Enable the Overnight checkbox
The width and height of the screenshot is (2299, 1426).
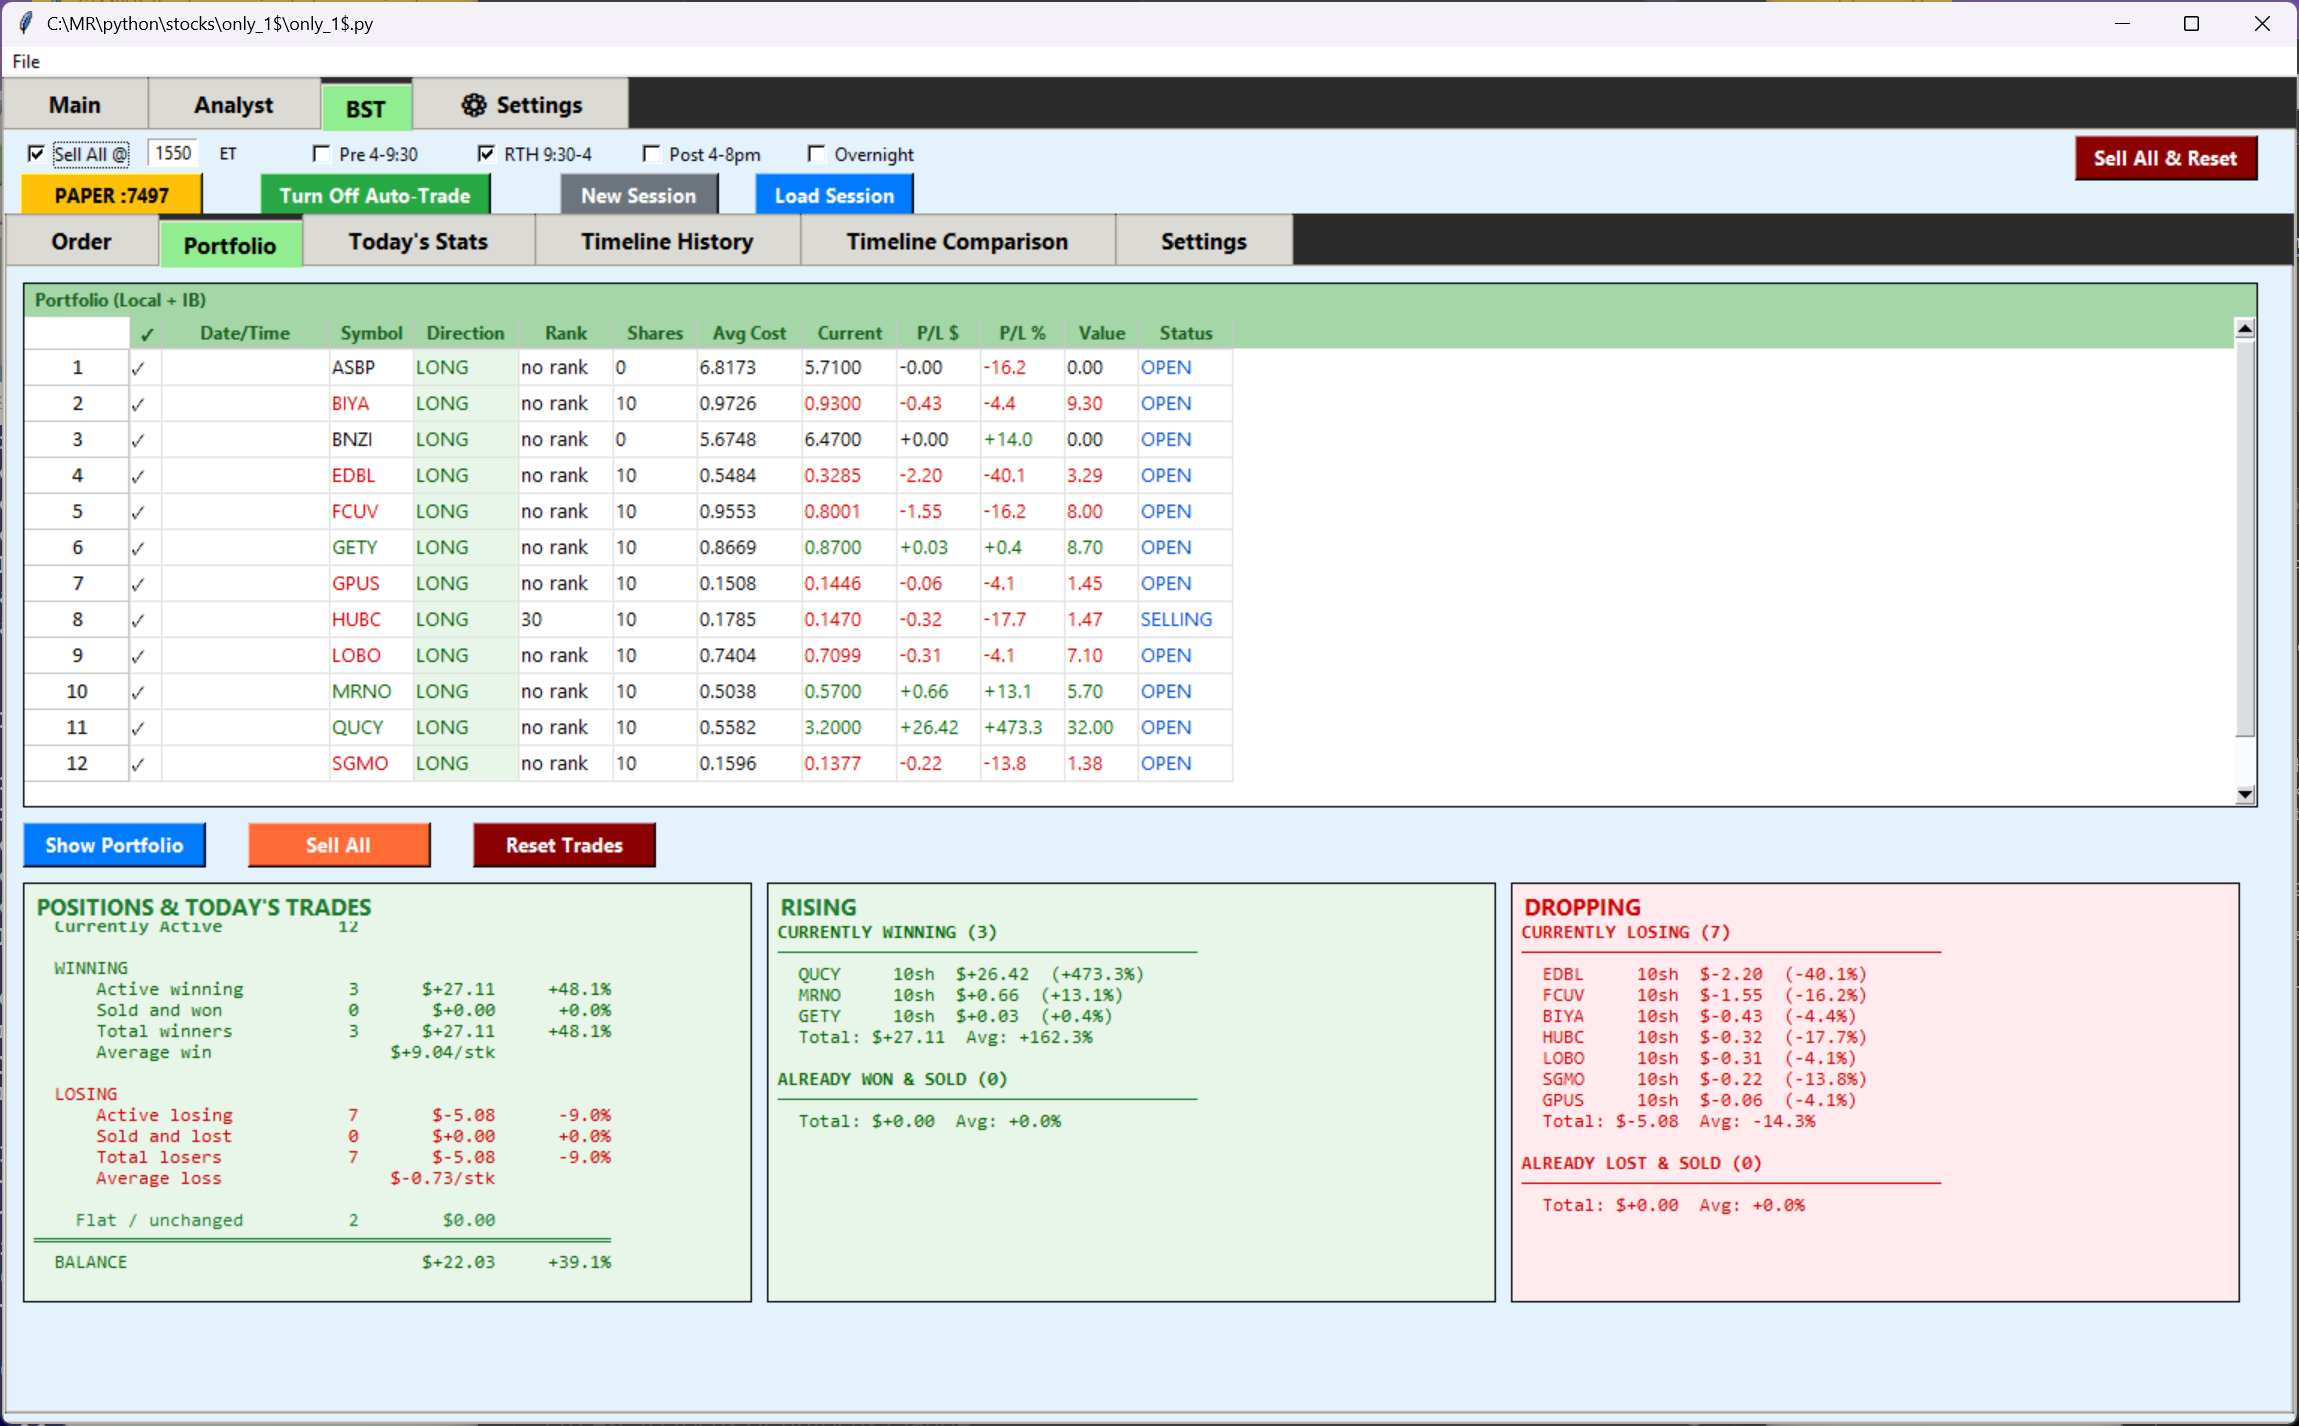click(816, 153)
